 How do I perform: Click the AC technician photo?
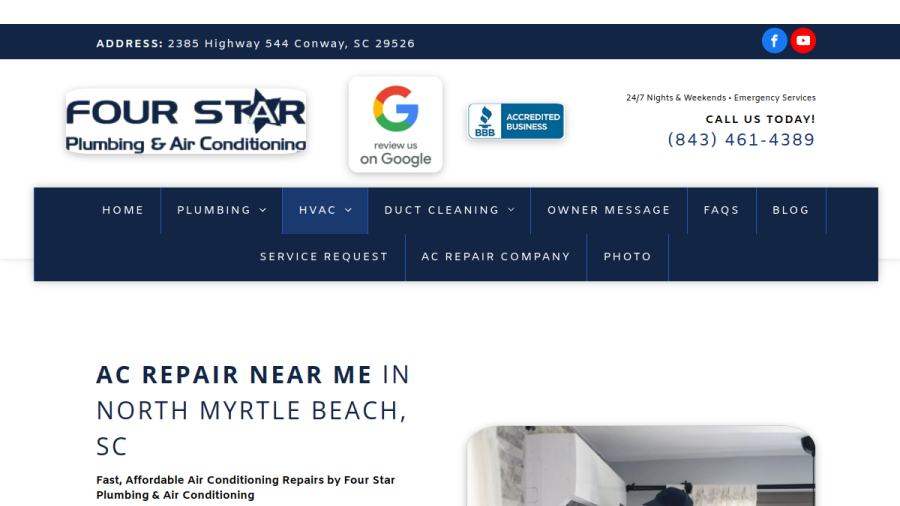coord(641,466)
